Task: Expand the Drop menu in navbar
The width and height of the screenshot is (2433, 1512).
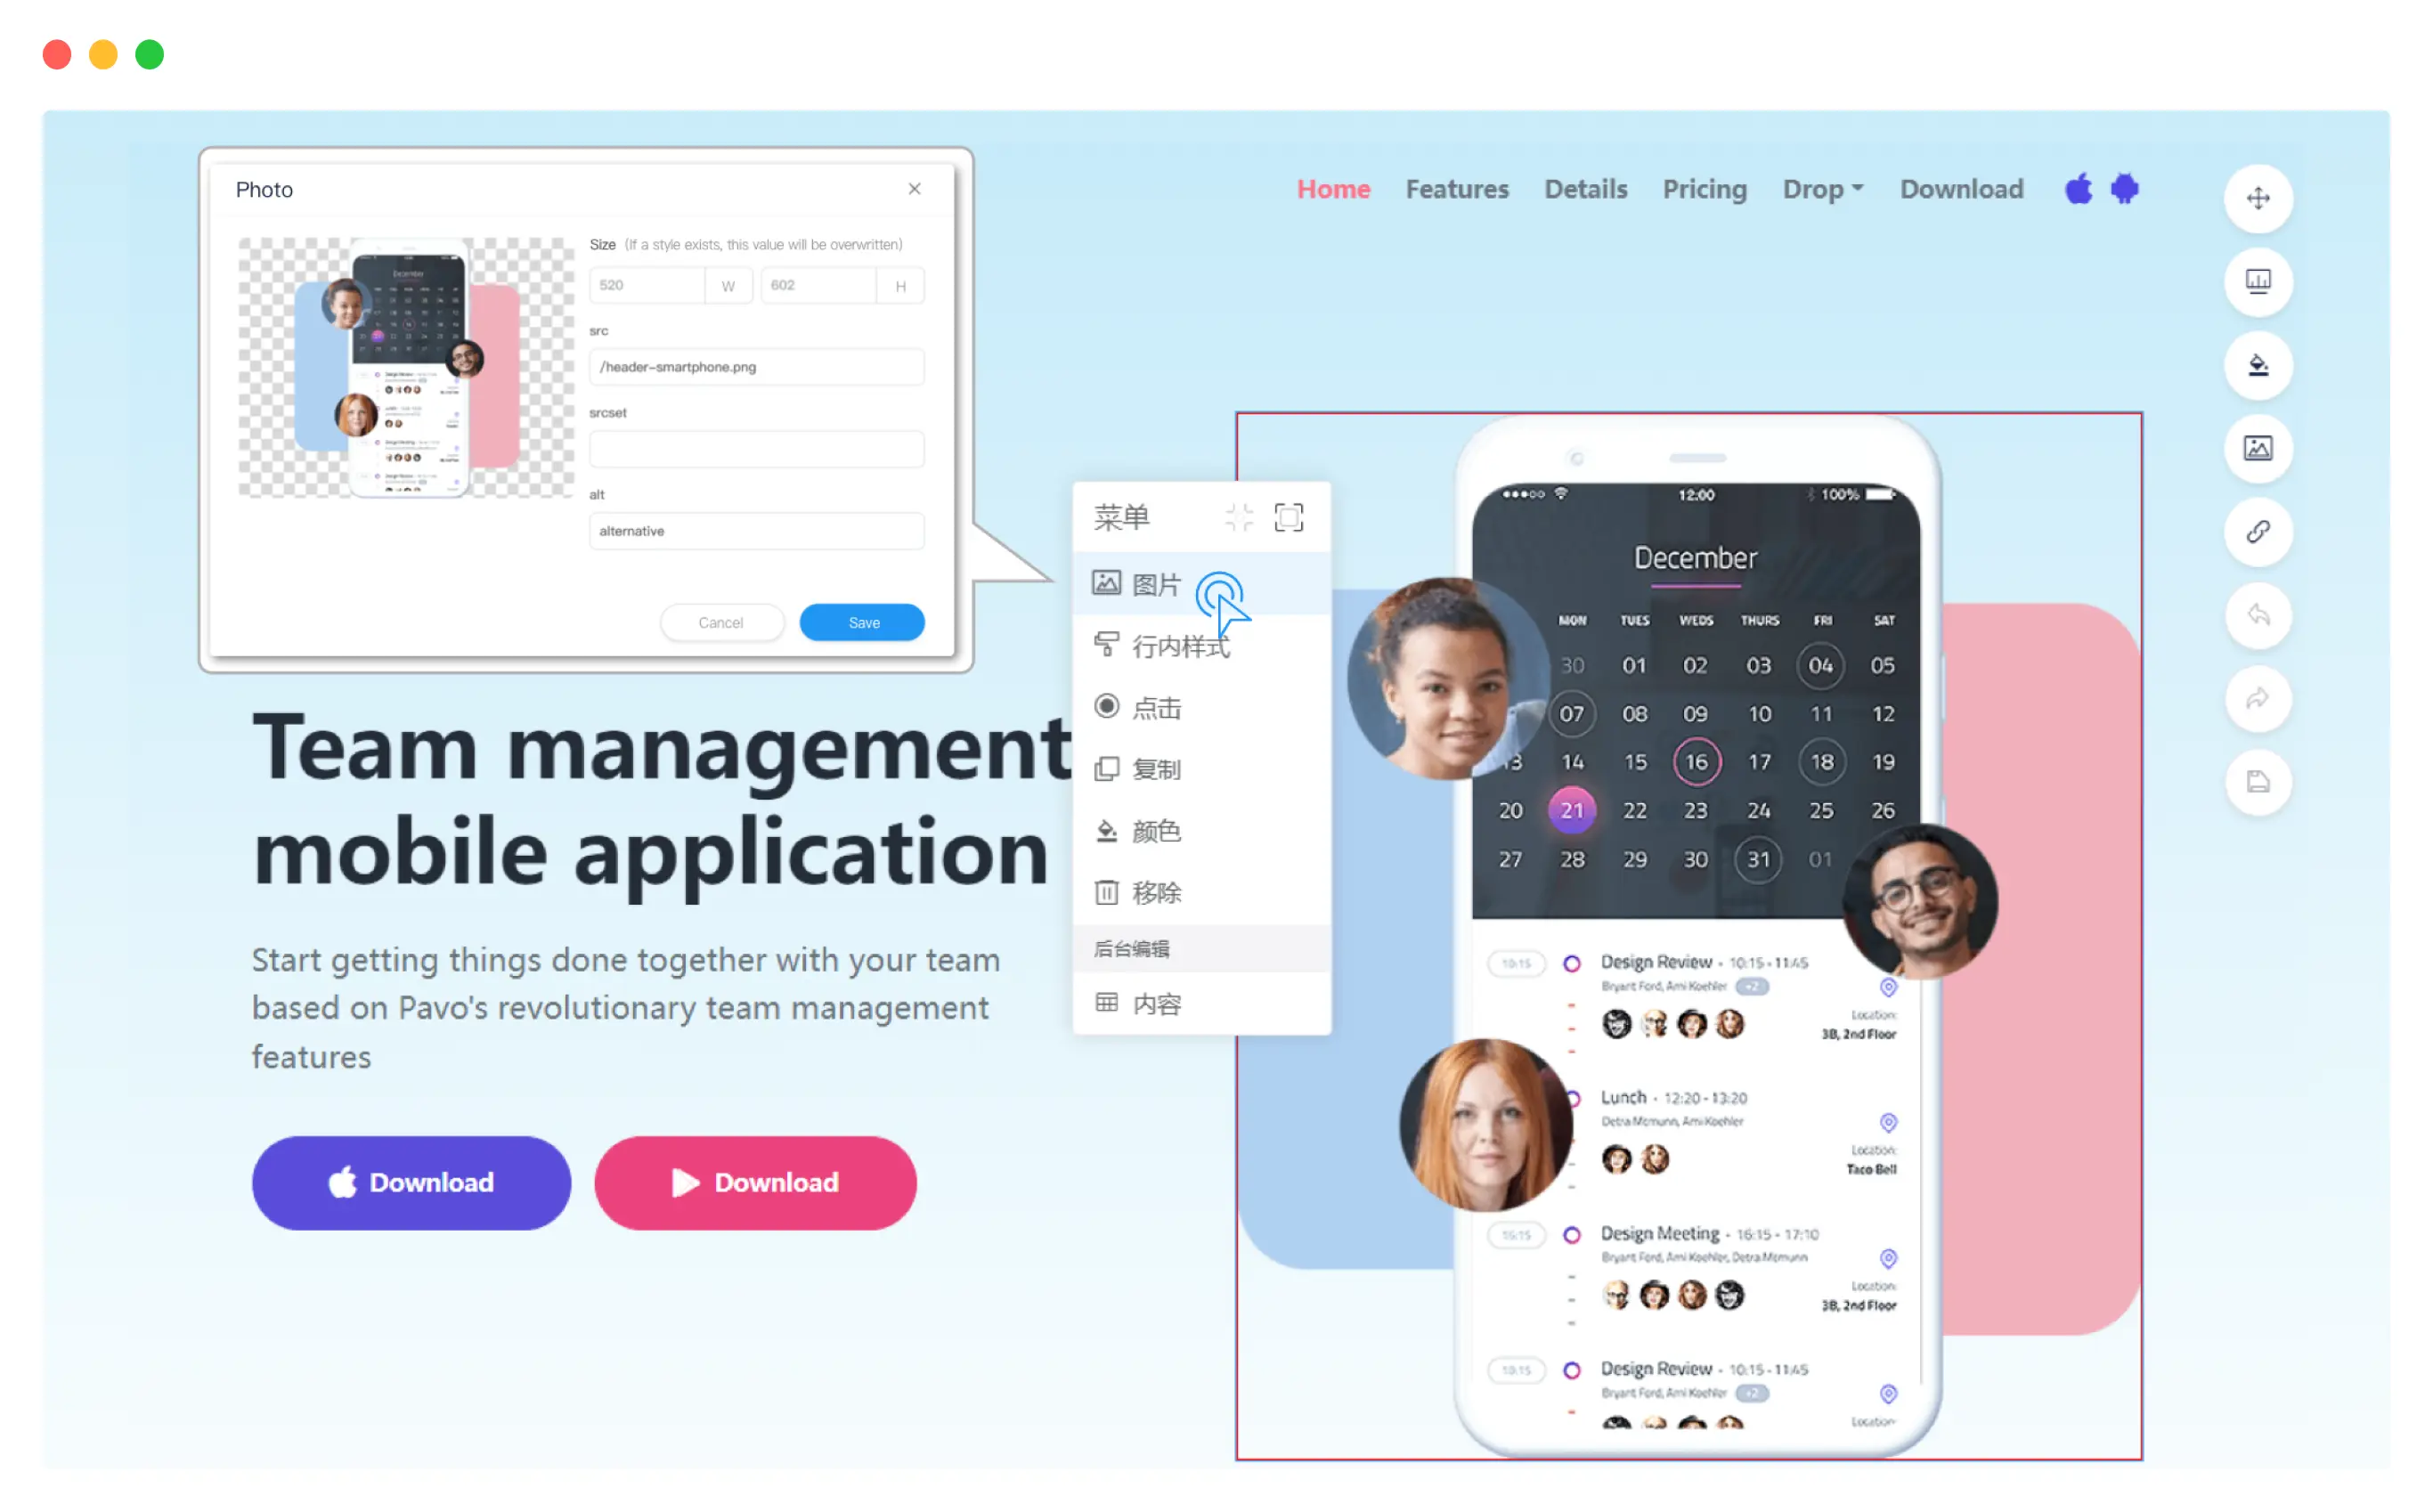Action: coord(1820,188)
